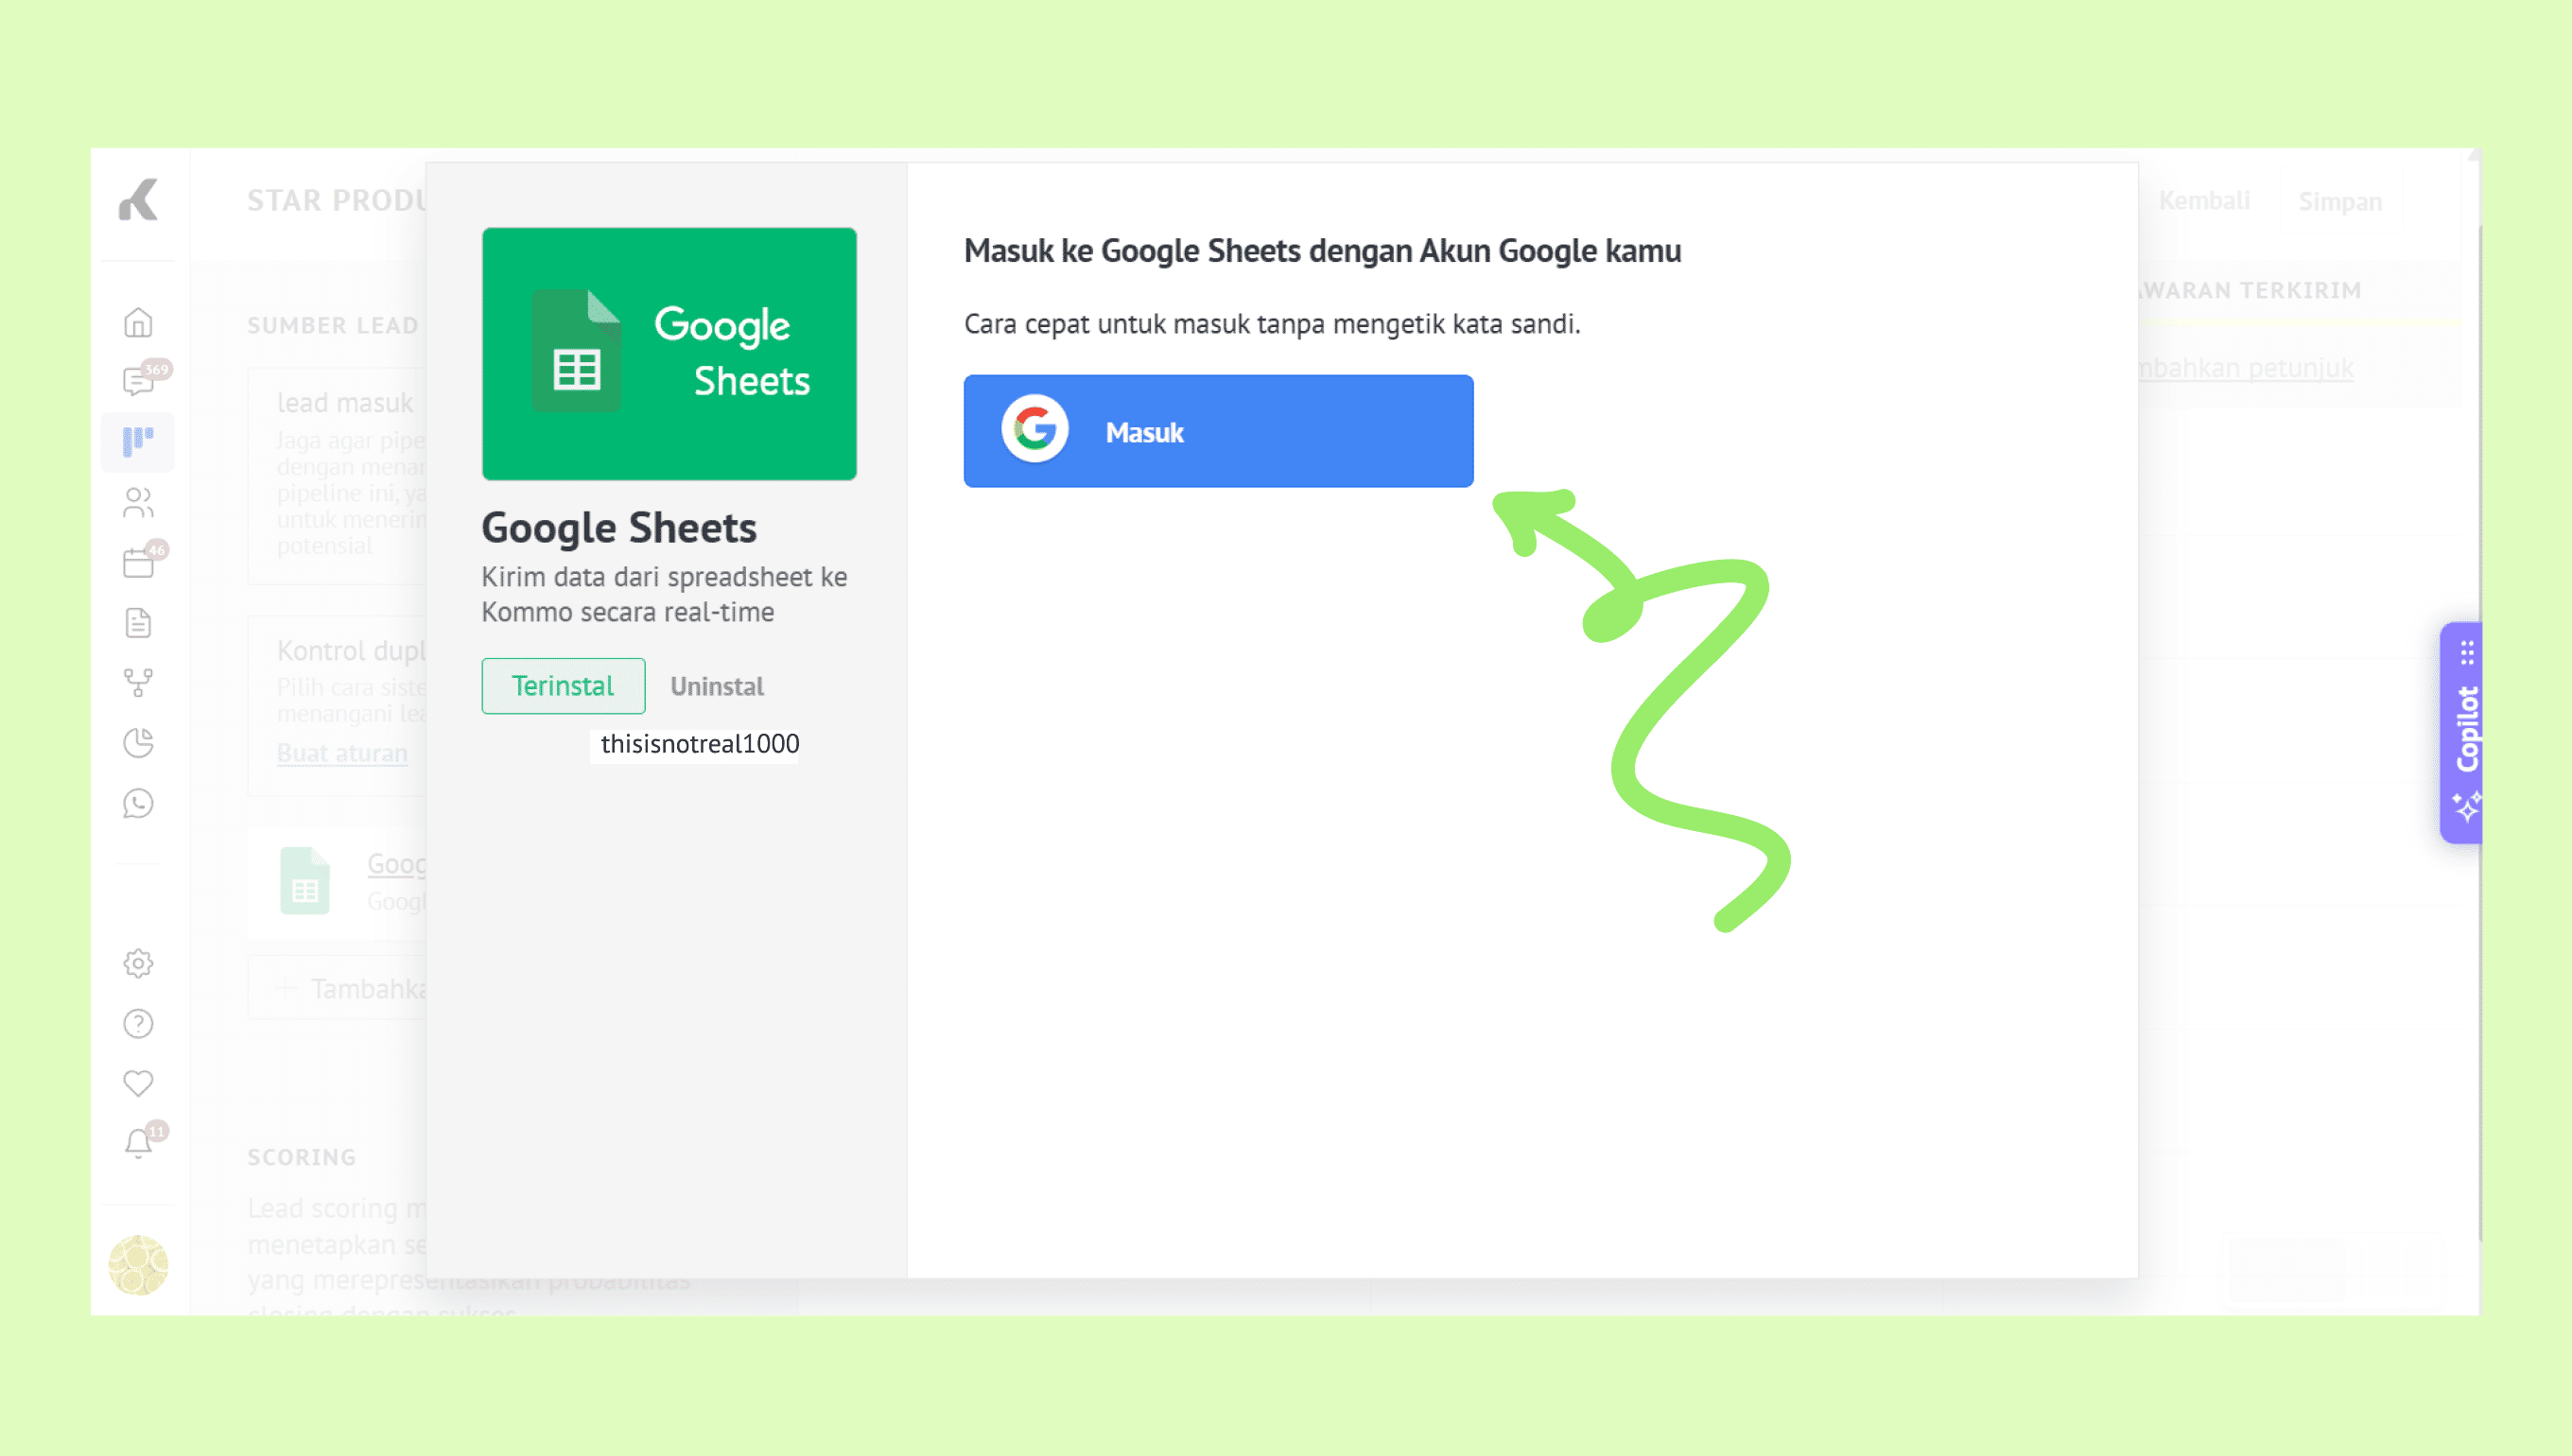Open the Chats icon with 369 badge
Viewport: 2572px width, 1456px height.
coord(138,381)
